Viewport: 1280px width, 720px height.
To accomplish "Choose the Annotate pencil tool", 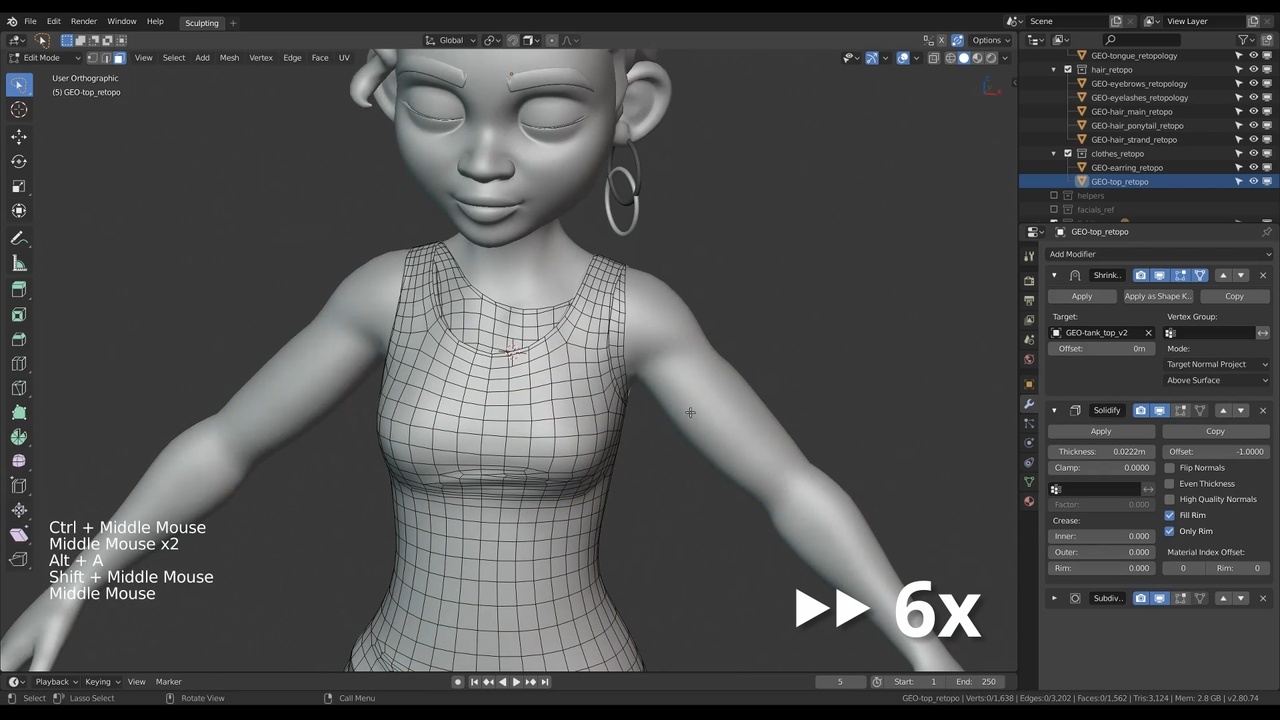I will click(19, 238).
